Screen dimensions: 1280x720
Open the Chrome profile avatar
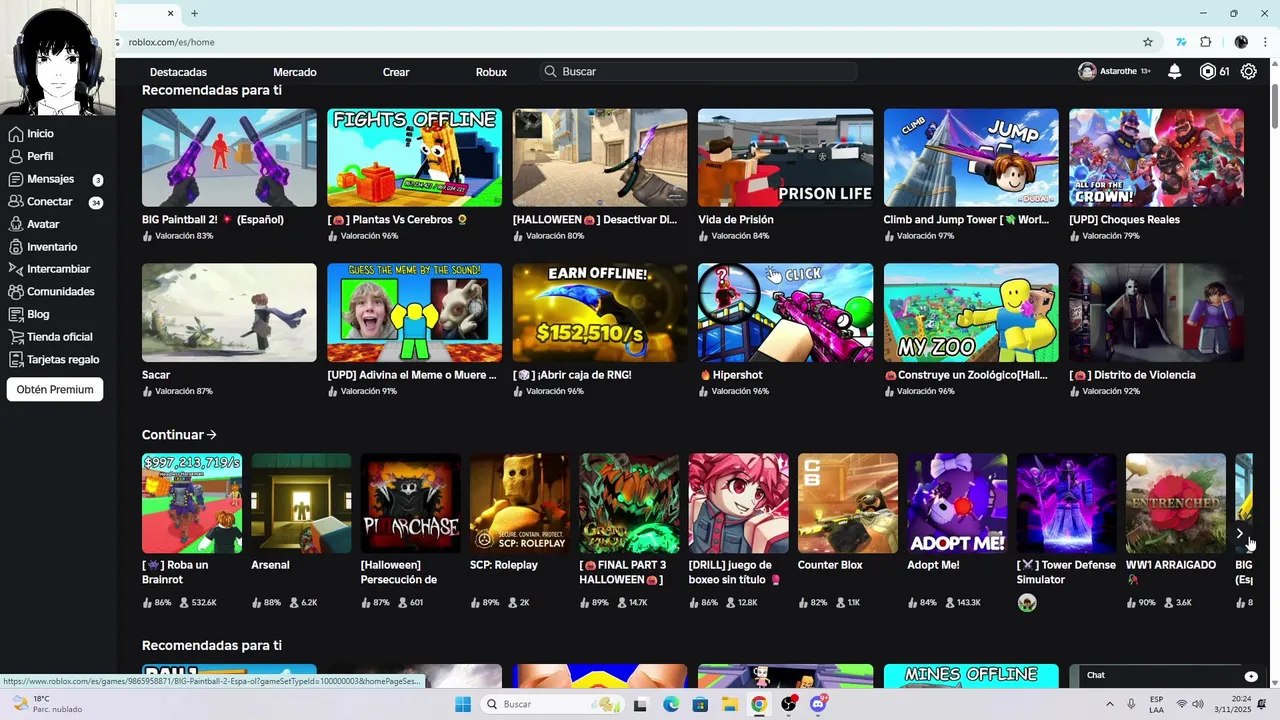[x=1241, y=42]
